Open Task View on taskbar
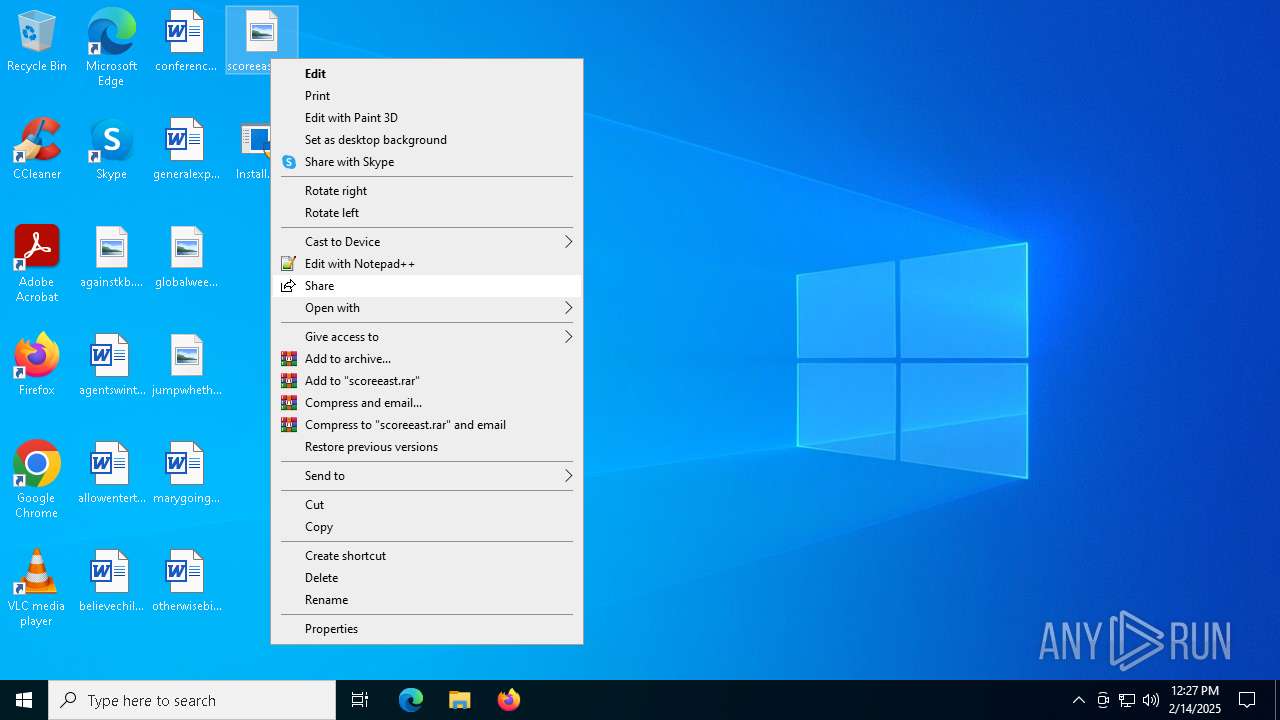 pos(360,700)
